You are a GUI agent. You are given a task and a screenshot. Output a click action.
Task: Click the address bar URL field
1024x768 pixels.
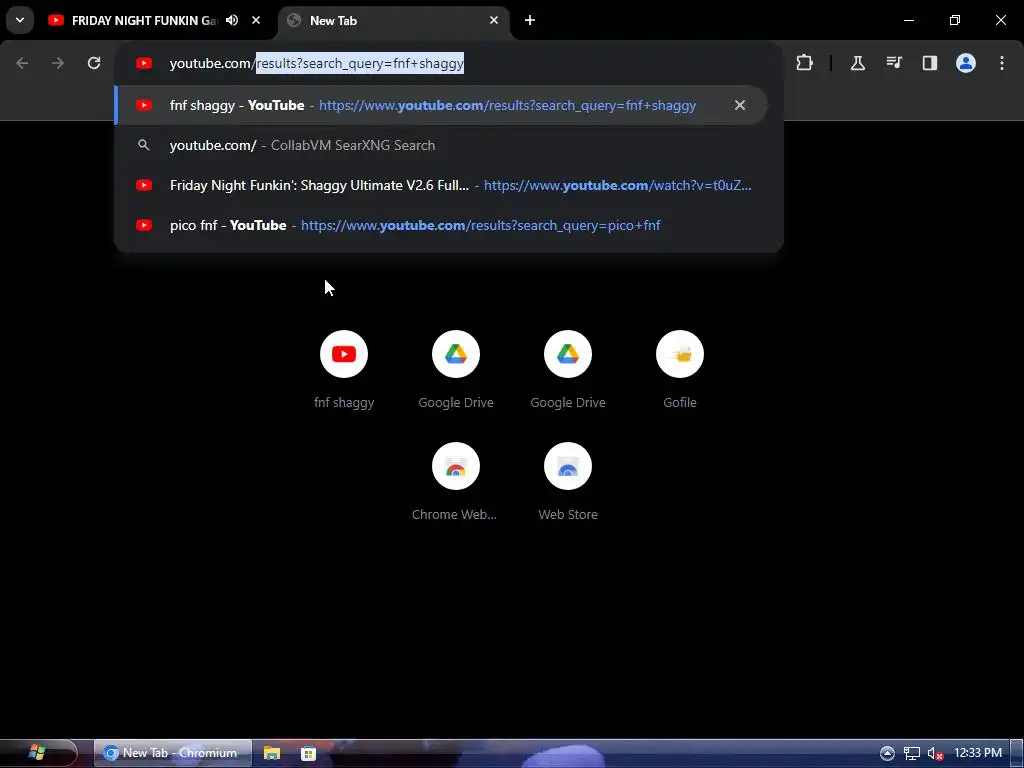tap(448, 63)
